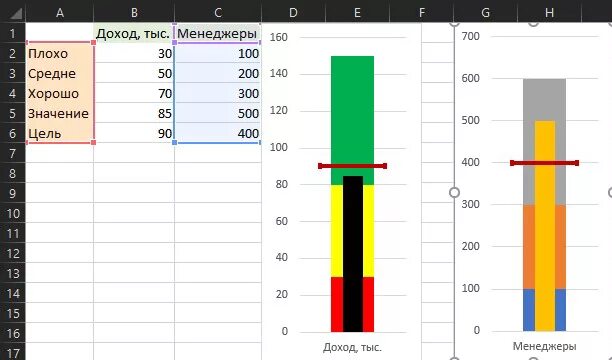Select column B header

tap(134, 13)
